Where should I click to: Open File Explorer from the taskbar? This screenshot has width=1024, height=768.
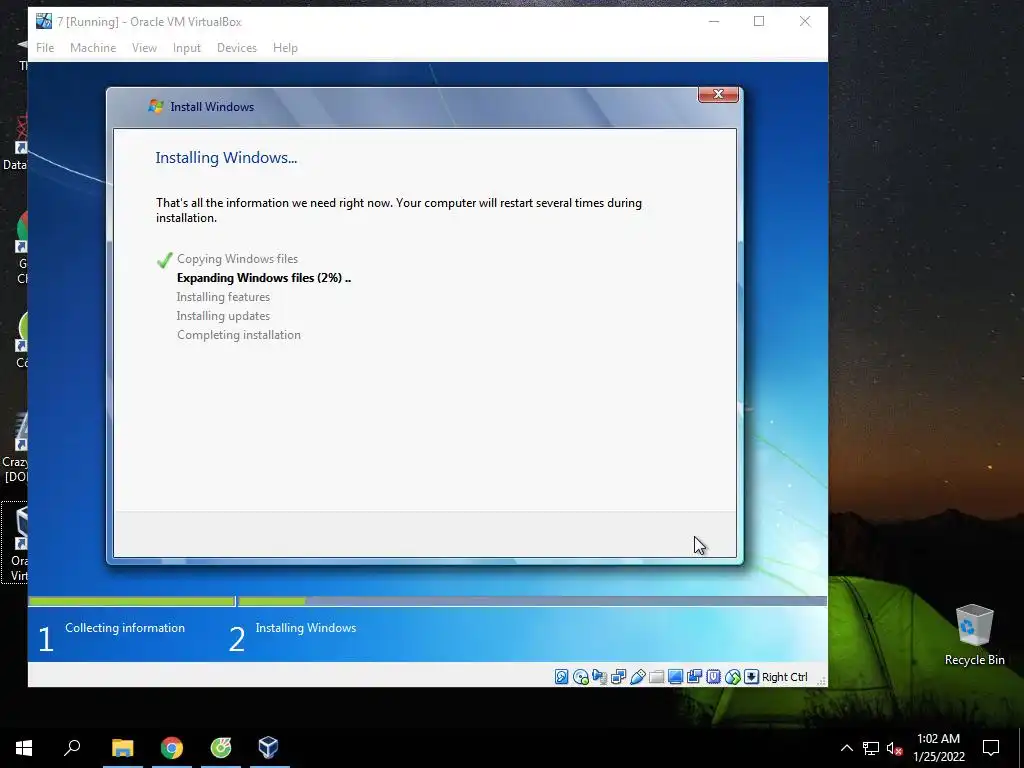click(122, 748)
